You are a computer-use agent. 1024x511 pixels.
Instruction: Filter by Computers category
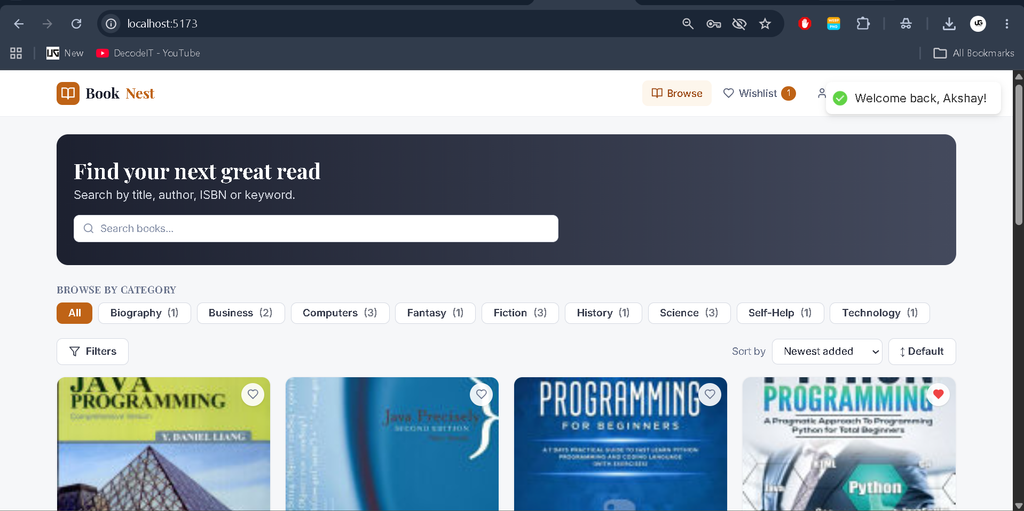pos(340,313)
